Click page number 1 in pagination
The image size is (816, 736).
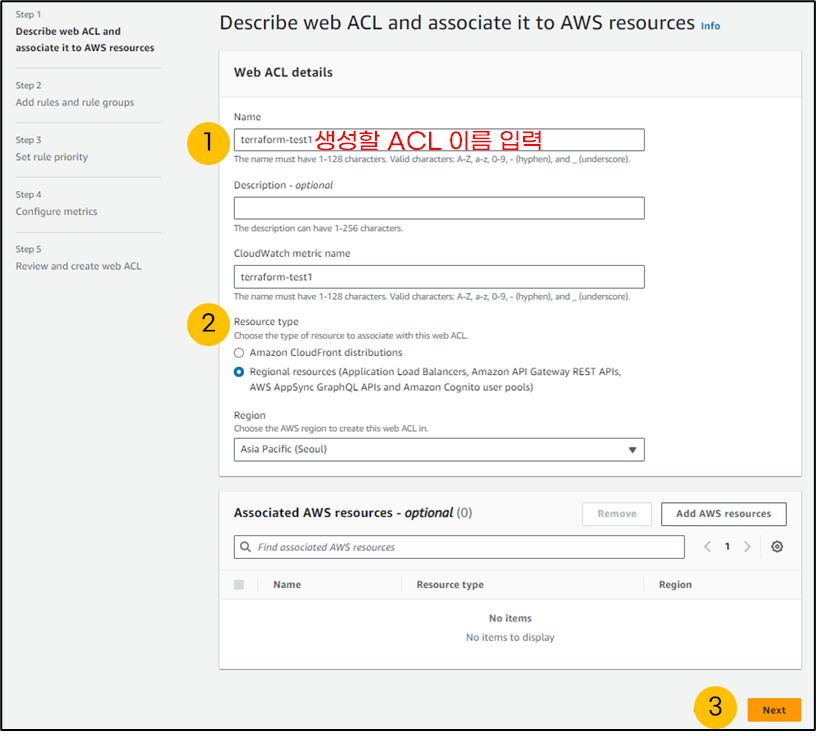point(727,547)
